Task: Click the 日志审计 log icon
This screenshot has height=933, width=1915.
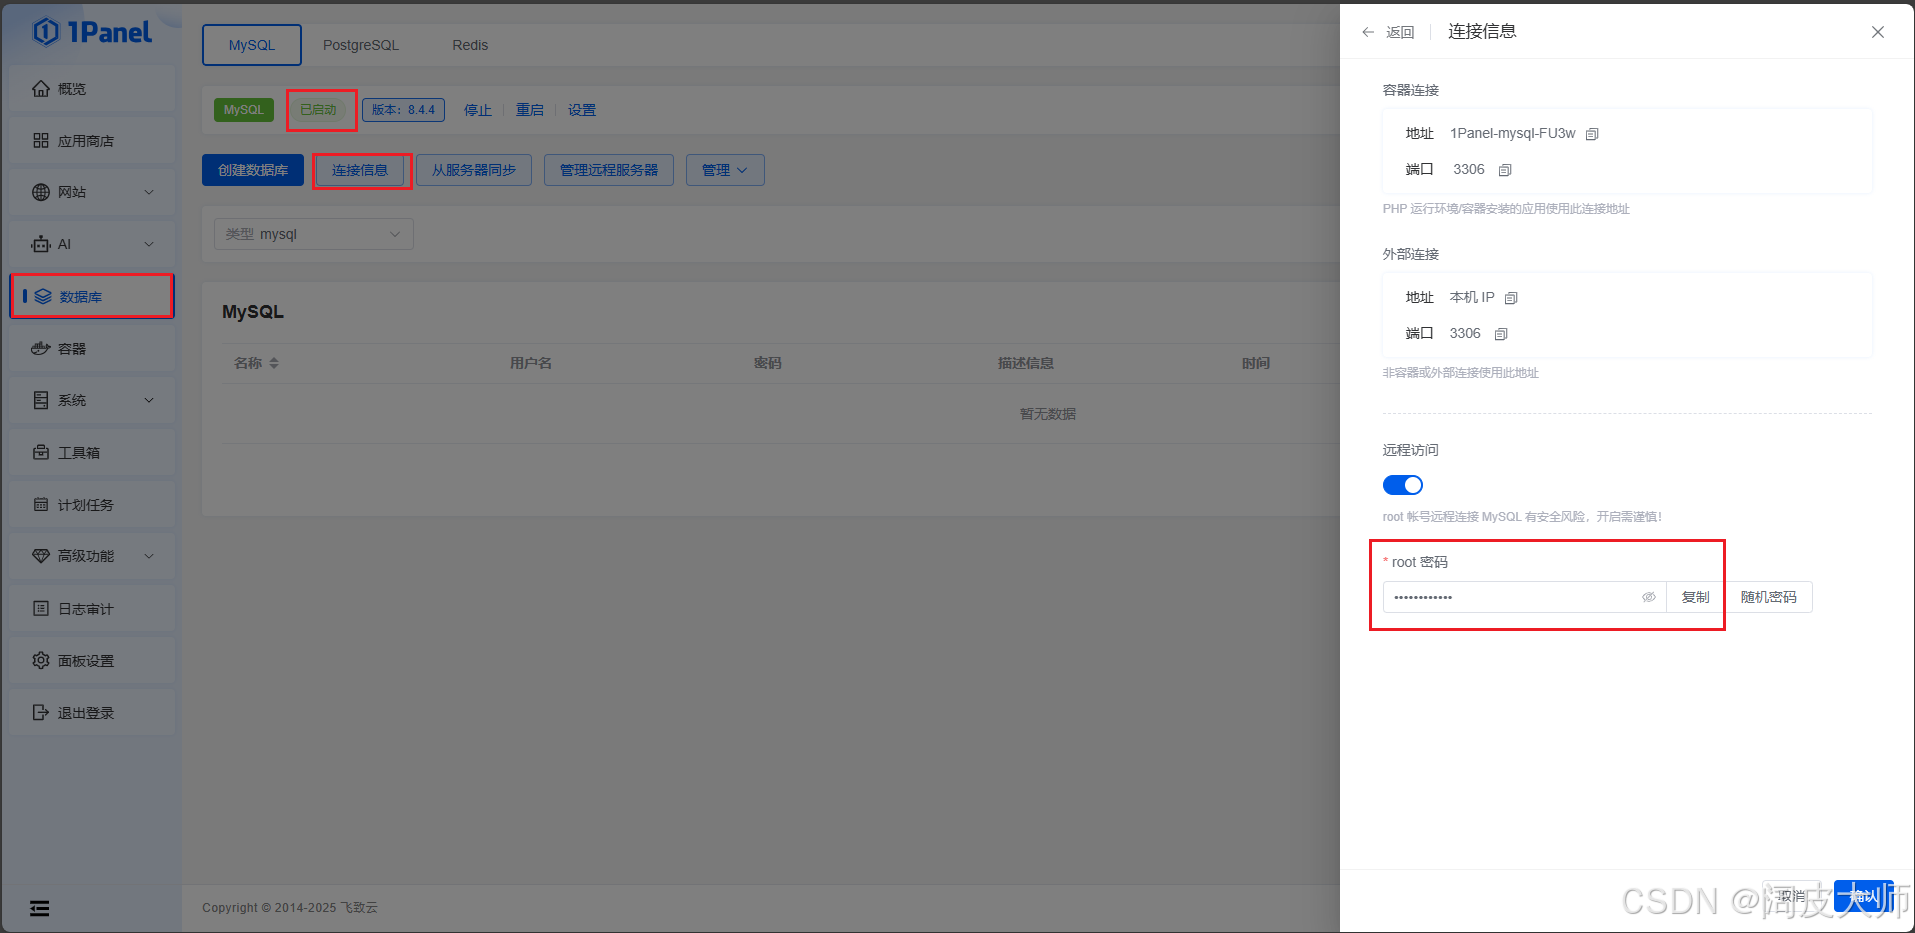Action: coord(41,609)
